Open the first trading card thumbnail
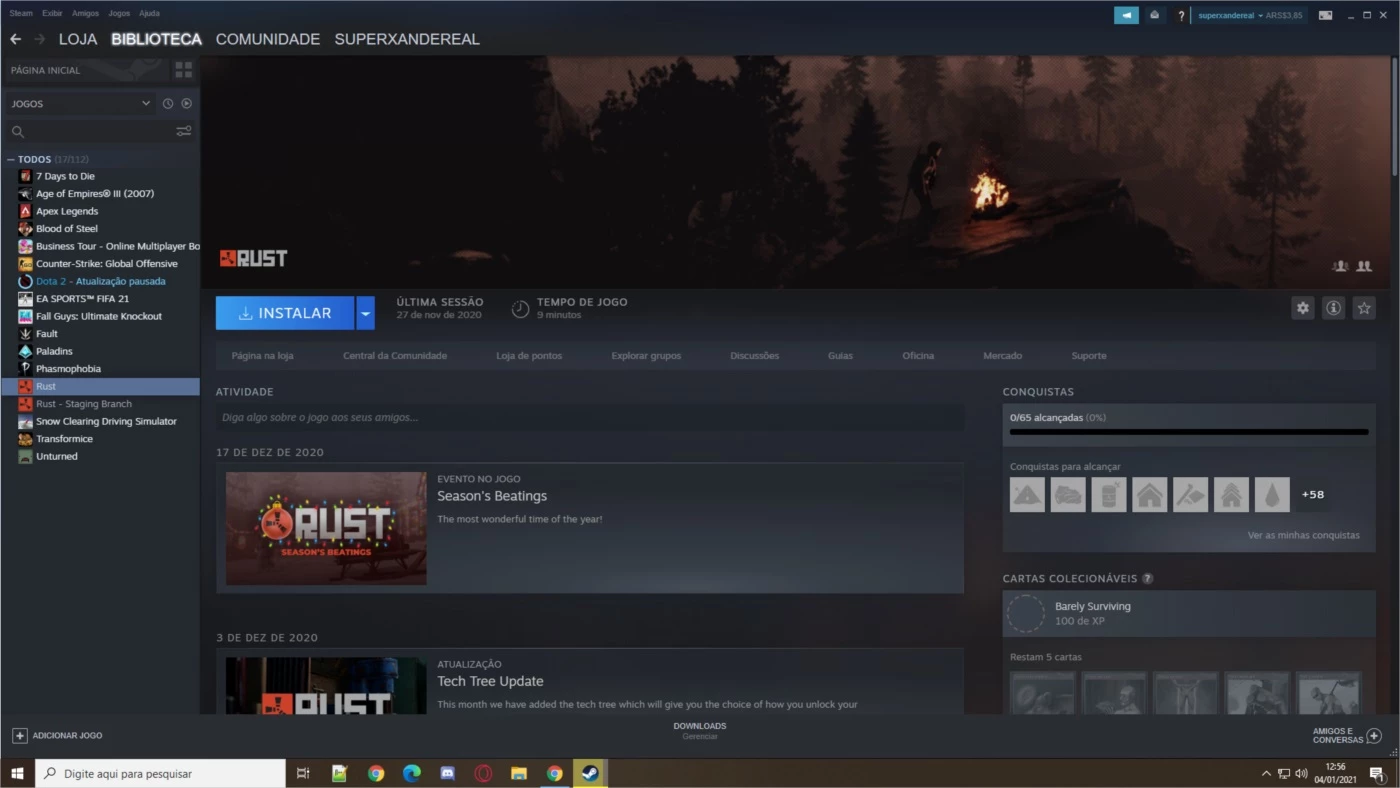This screenshot has height=788, width=1400. point(1042,692)
